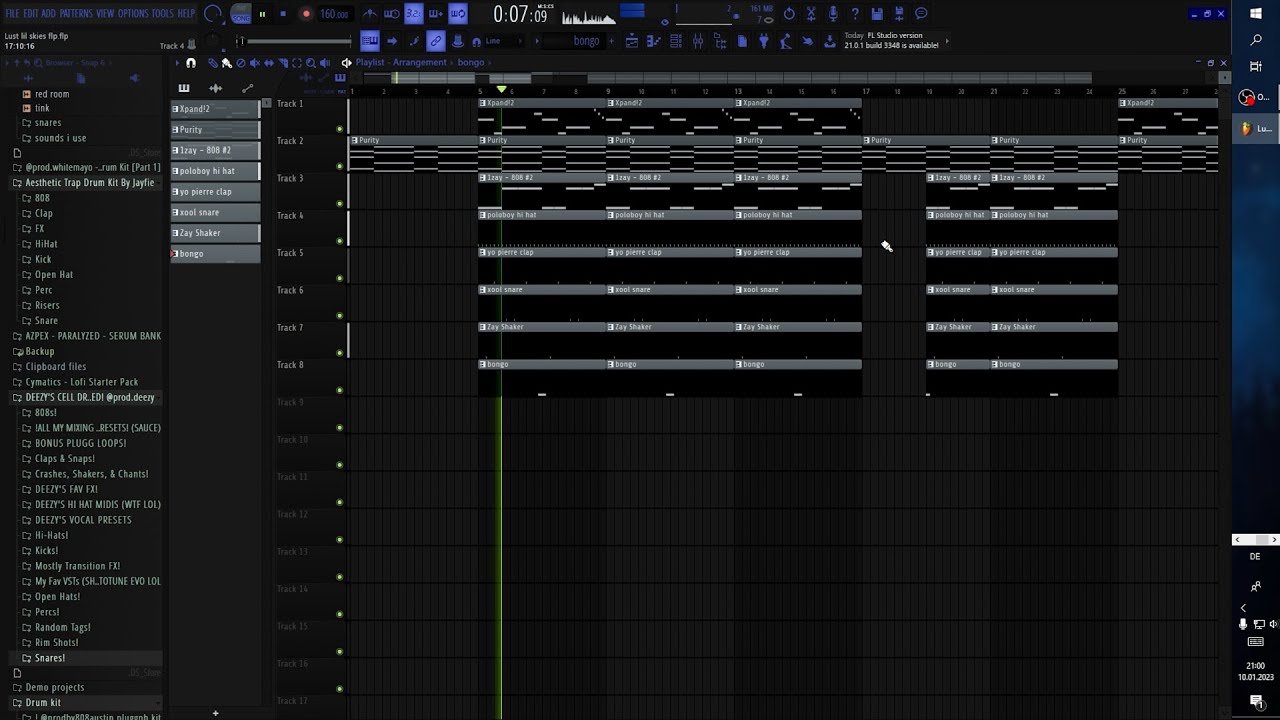Click the speech bubble info icon

pos(921,14)
